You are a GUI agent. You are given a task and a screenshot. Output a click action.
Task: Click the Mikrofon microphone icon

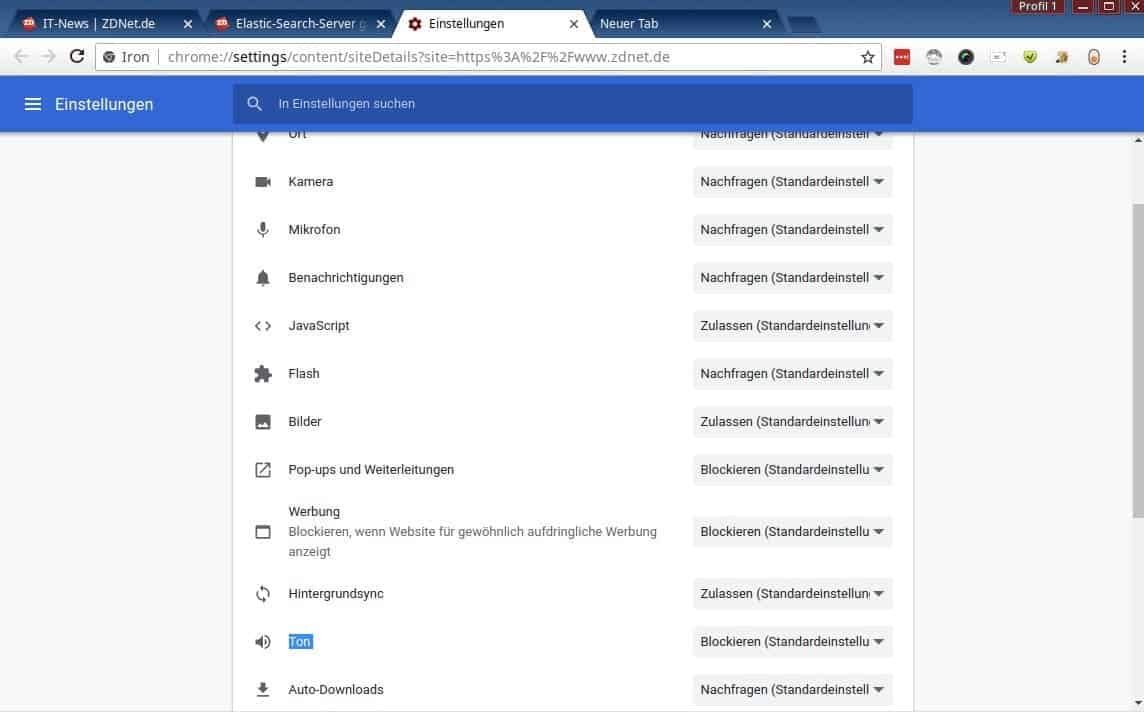263,230
